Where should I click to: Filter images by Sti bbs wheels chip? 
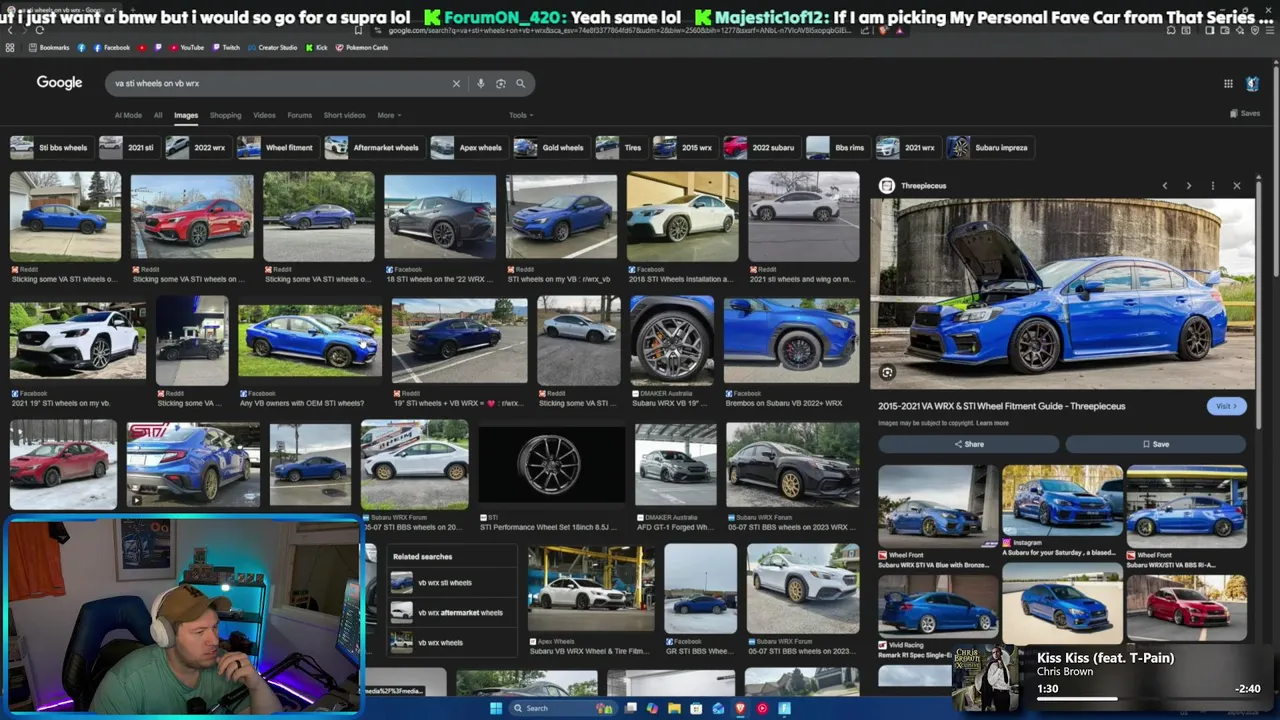point(50,148)
